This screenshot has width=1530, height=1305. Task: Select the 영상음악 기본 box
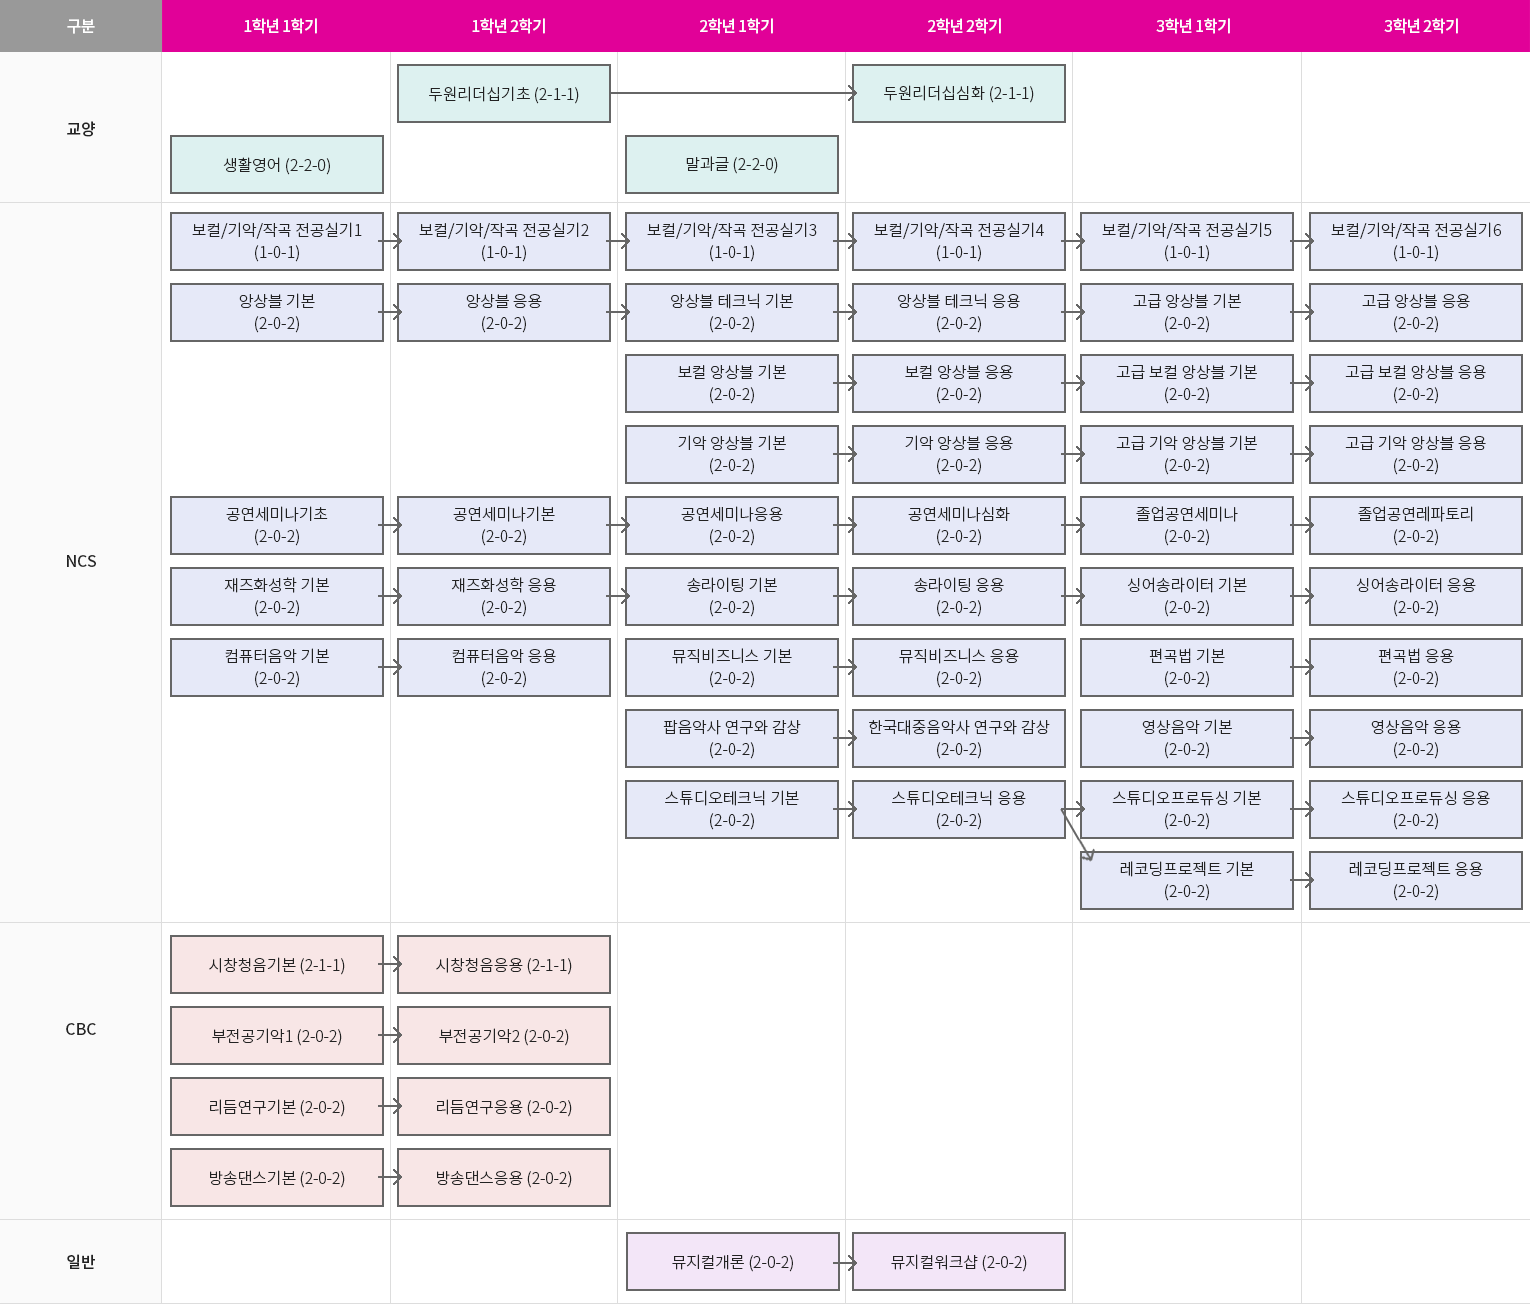pos(1187,738)
